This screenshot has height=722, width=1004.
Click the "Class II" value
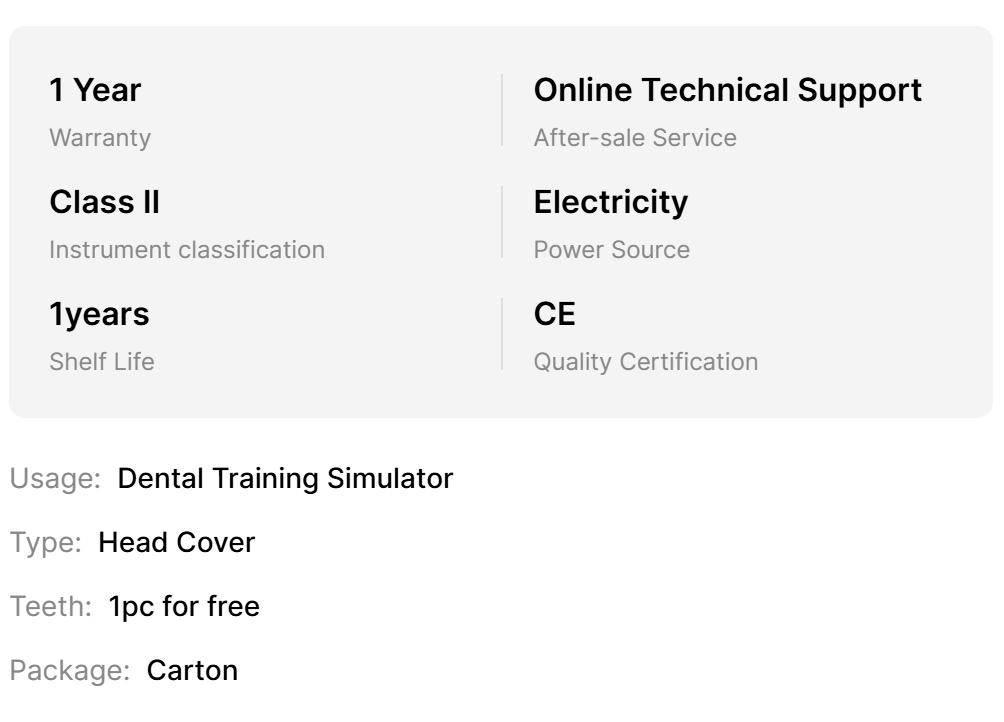(x=104, y=202)
